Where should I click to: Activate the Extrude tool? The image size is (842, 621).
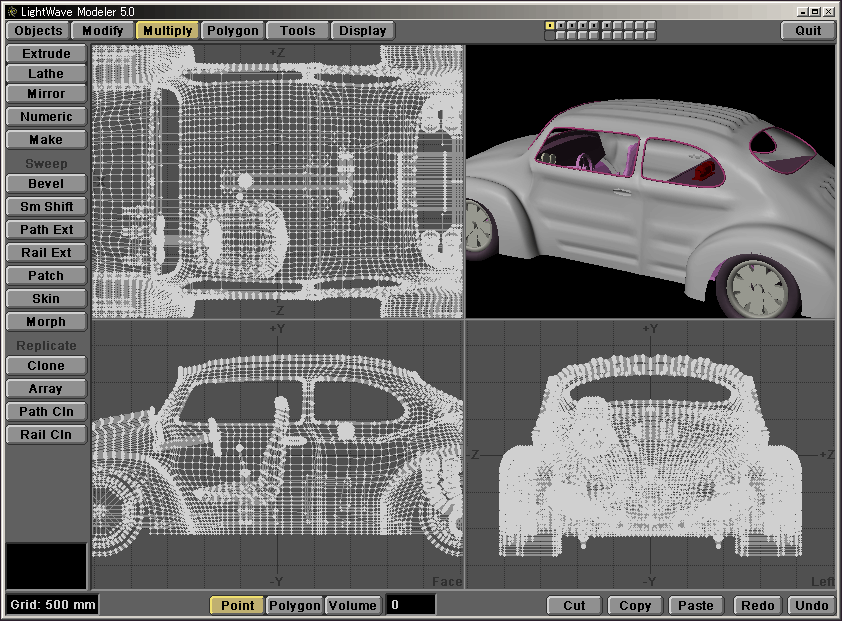(46, 53)
